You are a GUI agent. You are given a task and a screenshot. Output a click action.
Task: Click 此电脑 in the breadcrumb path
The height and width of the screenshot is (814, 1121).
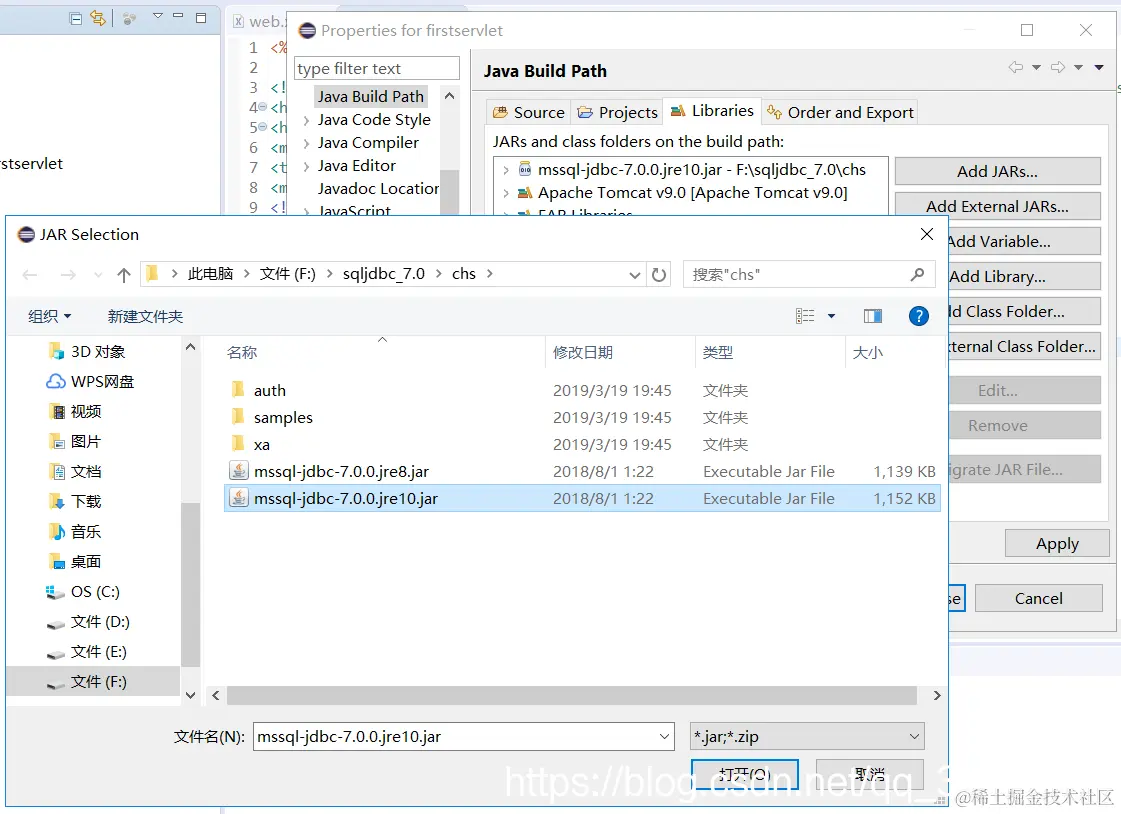tap(210, 274)
